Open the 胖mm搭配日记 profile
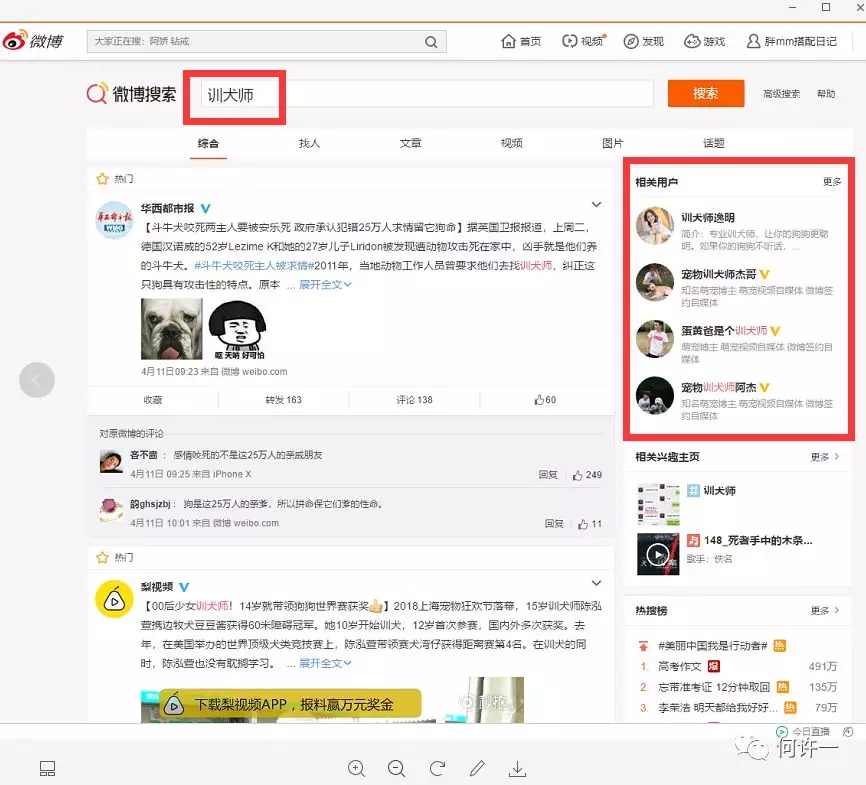 click(791, 41)
